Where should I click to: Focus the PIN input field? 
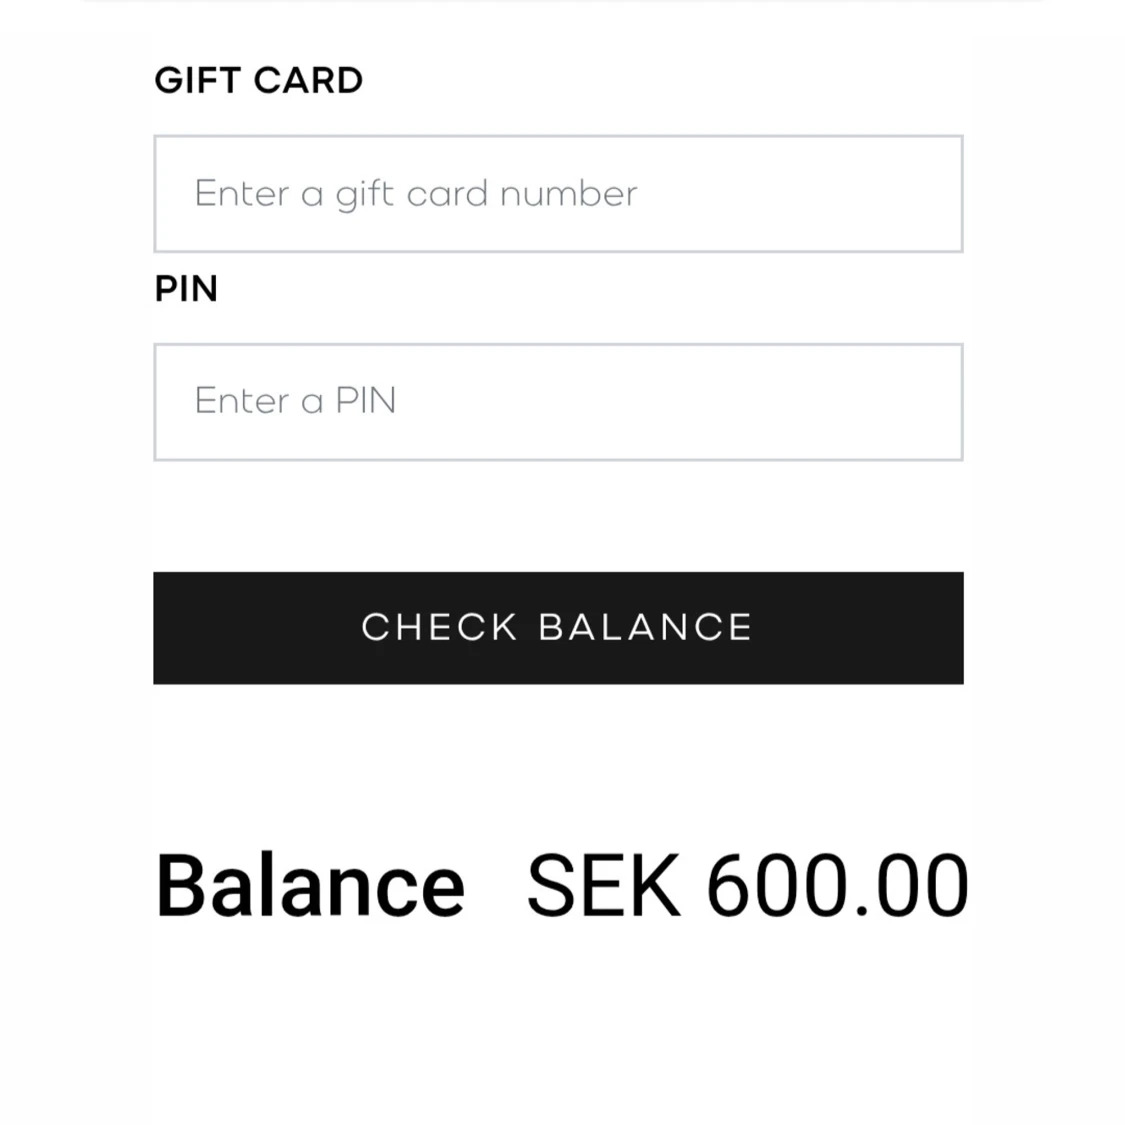coord(558,402)
